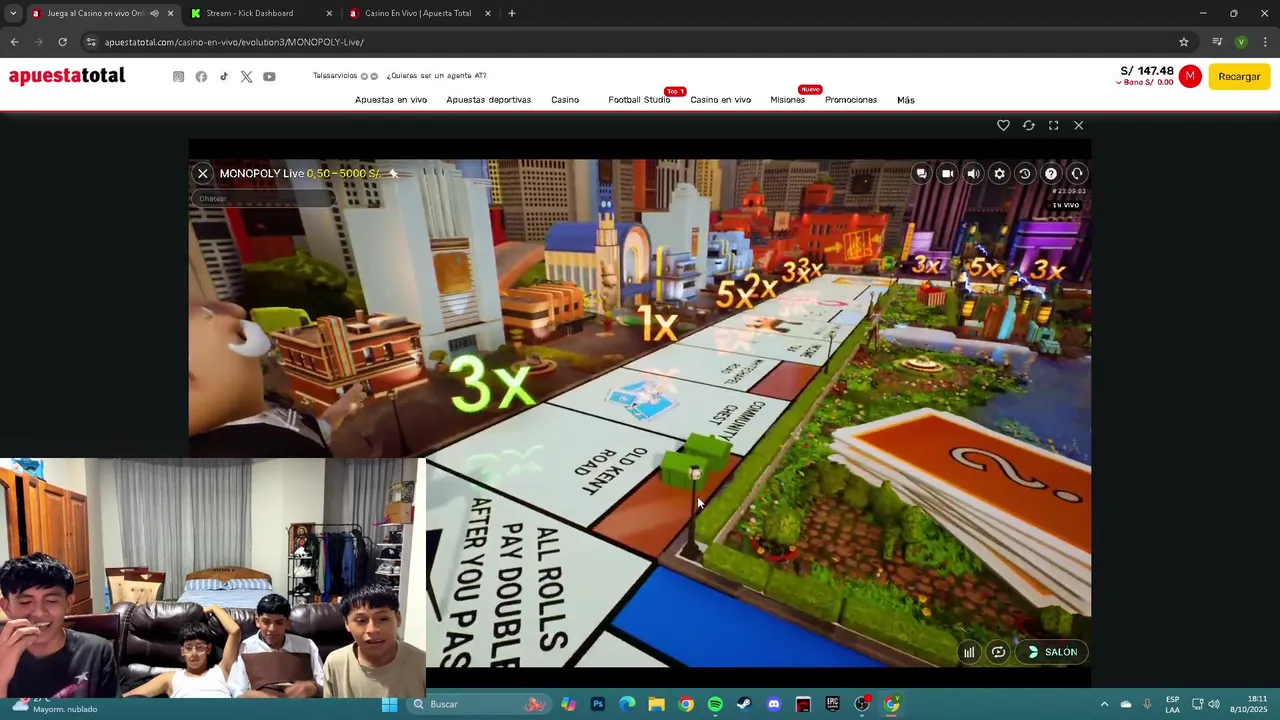Click the Chatear chat input field
1280x720 pixels.
pos(262,199)
